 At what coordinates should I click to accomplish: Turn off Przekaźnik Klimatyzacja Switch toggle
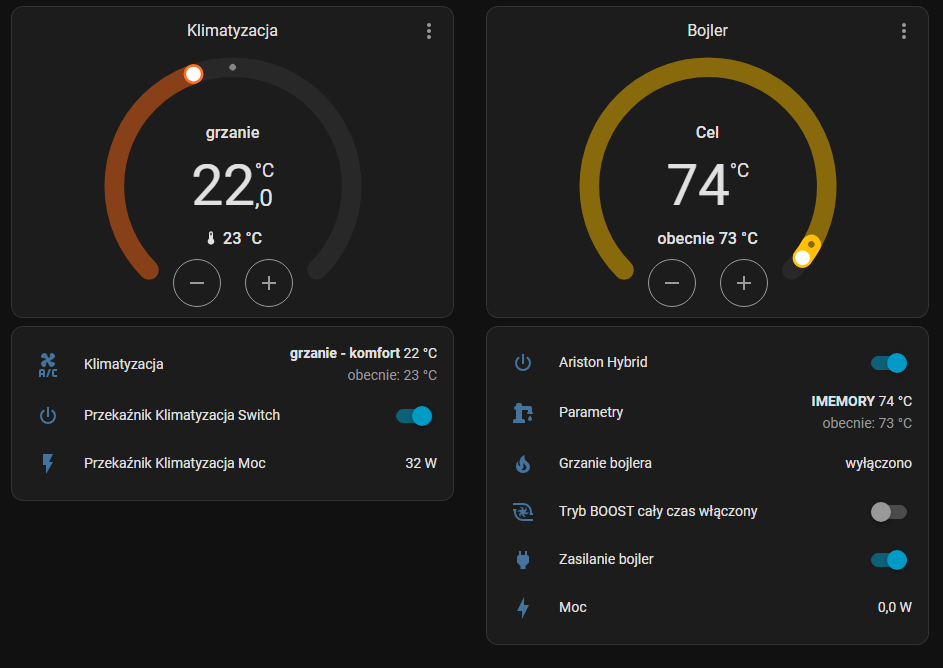(413, 416)
